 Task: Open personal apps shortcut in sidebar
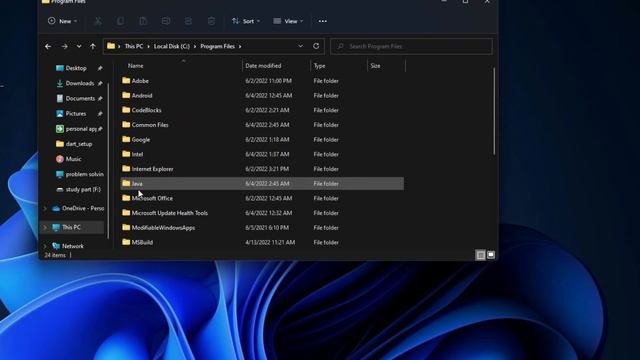click(81, 129)
